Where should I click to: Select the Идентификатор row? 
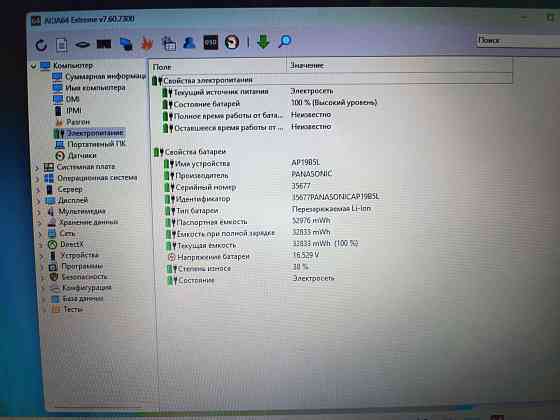tap(203, 199)
